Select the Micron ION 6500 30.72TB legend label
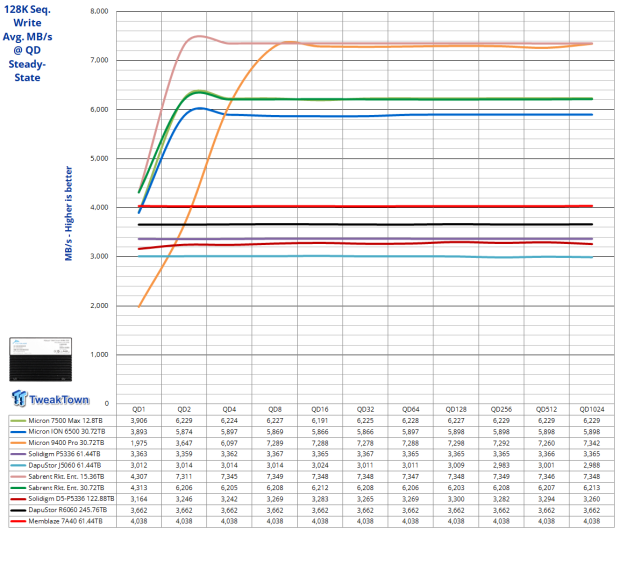620x568 pixels. (67, 432)
